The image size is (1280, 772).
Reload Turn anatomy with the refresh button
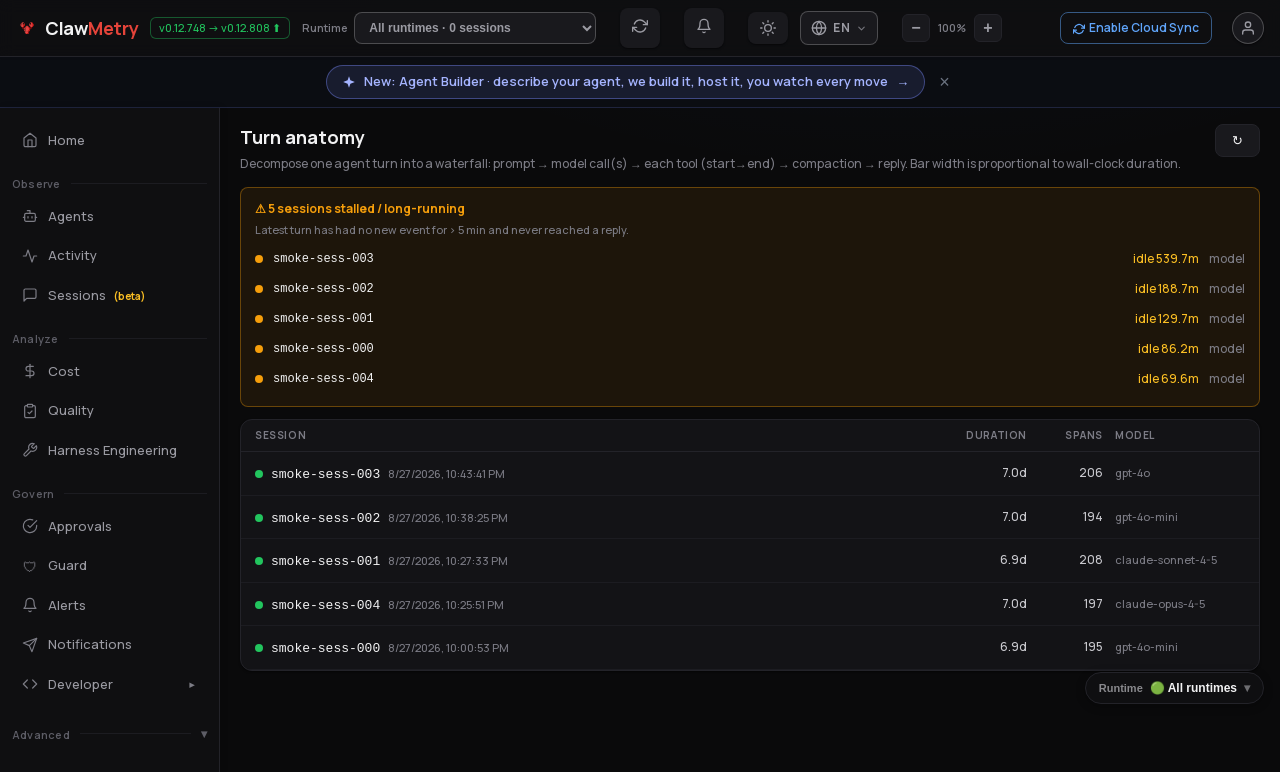pyautogui.click(x=1237, y=141)
